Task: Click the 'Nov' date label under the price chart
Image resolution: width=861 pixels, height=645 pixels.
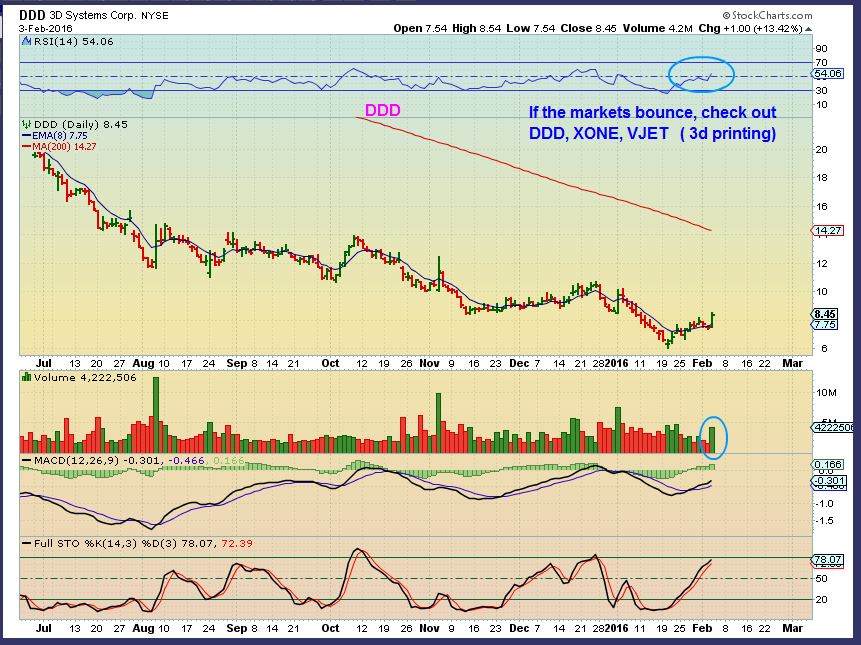Action: coord(429,363)
